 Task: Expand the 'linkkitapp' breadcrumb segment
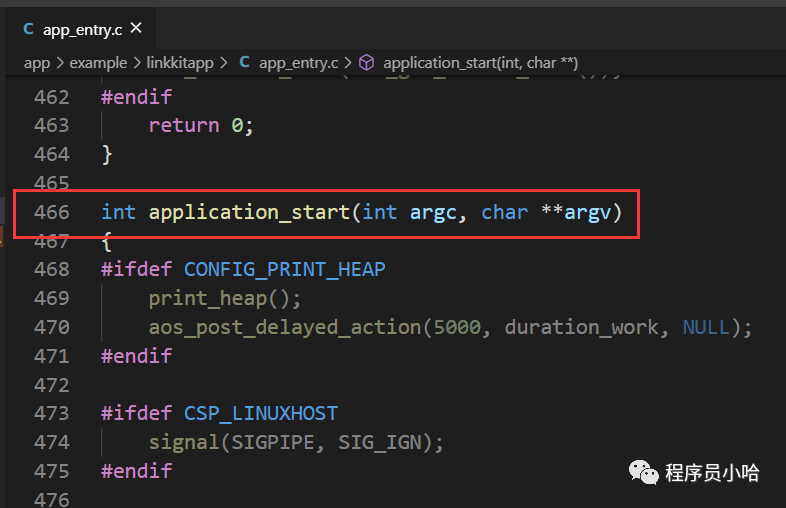180,62
